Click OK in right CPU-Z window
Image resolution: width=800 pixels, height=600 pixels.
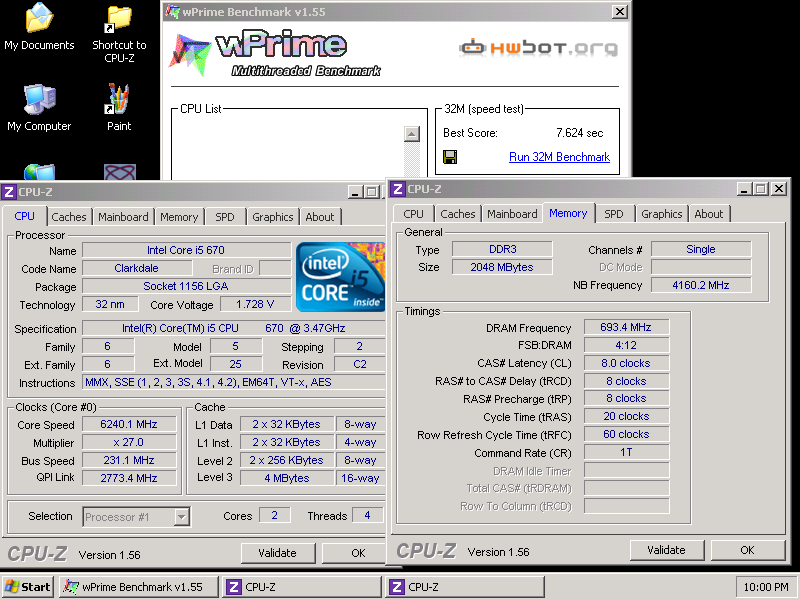pos(747,550)
